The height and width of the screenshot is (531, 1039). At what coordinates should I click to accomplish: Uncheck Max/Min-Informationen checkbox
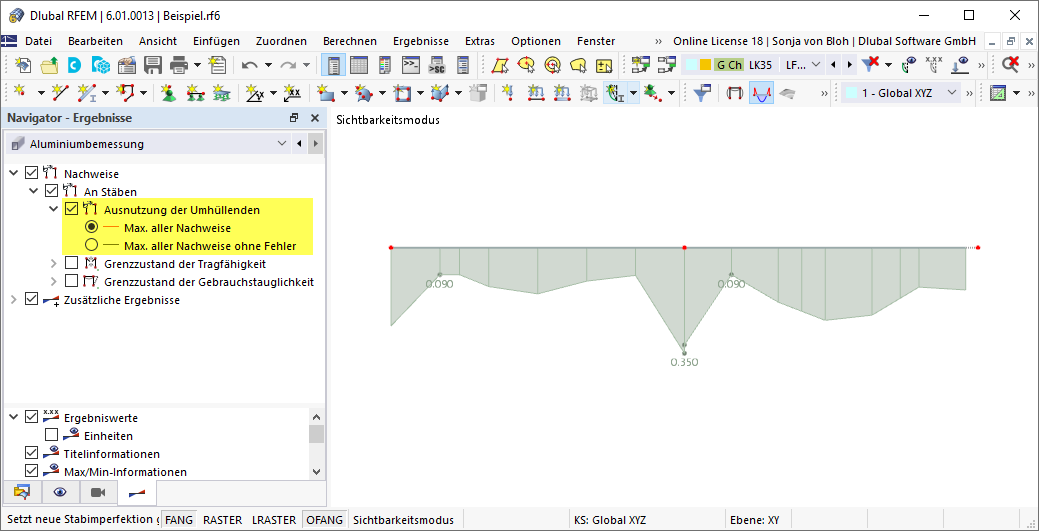tap(31, 471)
